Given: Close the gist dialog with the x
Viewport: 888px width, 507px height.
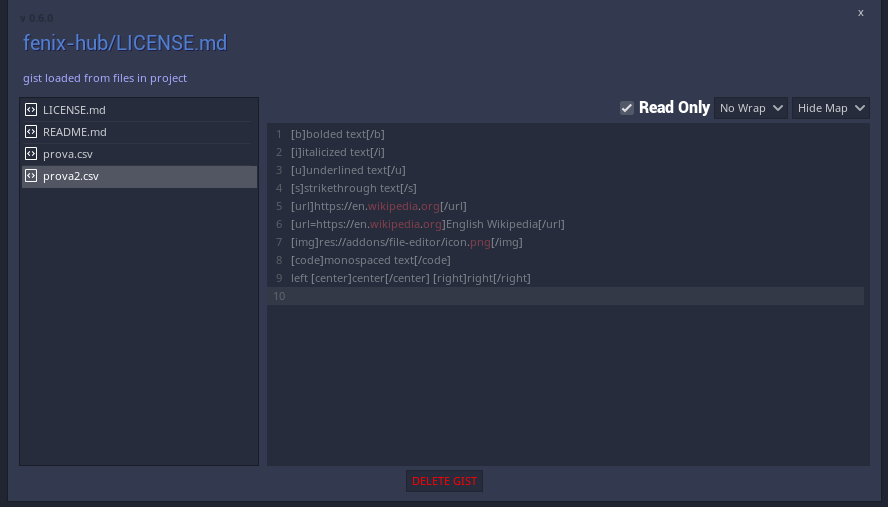Looking at the screenshot, I should point(860,13).
